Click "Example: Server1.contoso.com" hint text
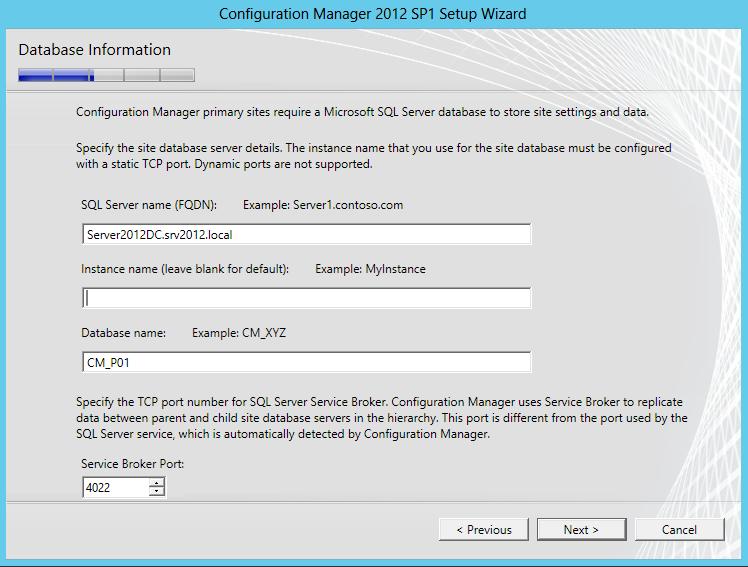 323,205
